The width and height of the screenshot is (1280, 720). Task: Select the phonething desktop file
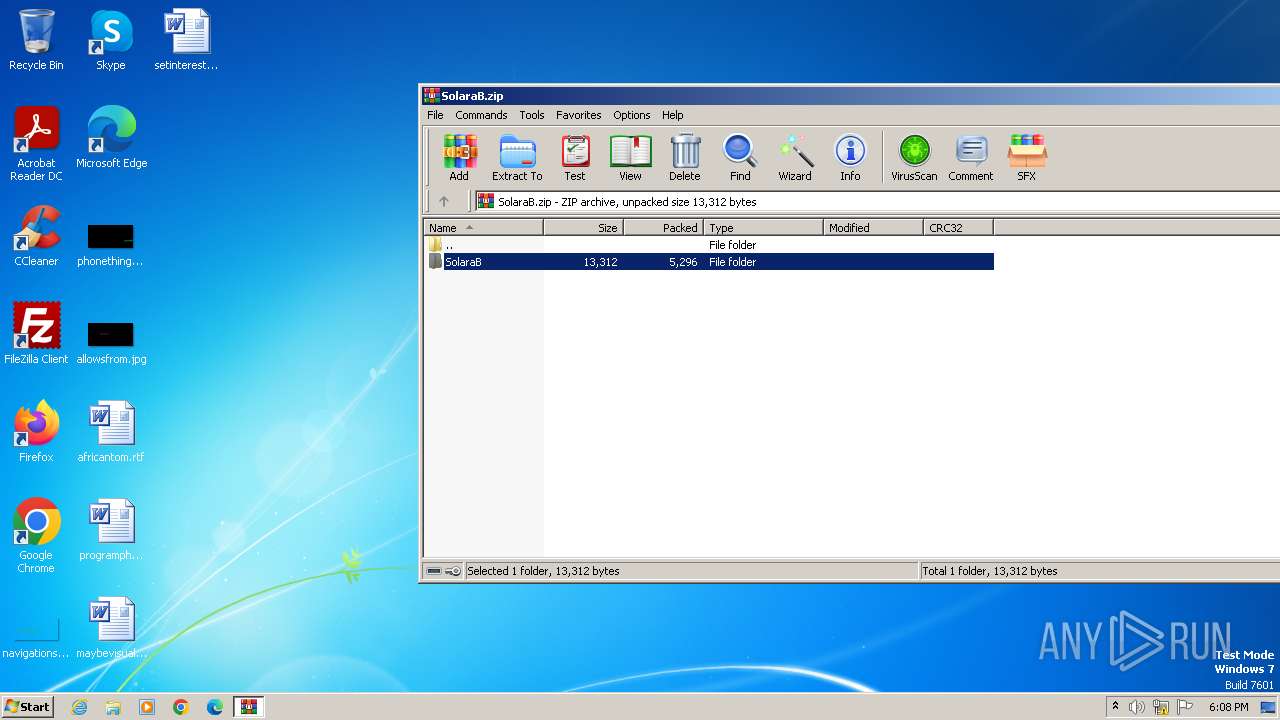point(111,246)
